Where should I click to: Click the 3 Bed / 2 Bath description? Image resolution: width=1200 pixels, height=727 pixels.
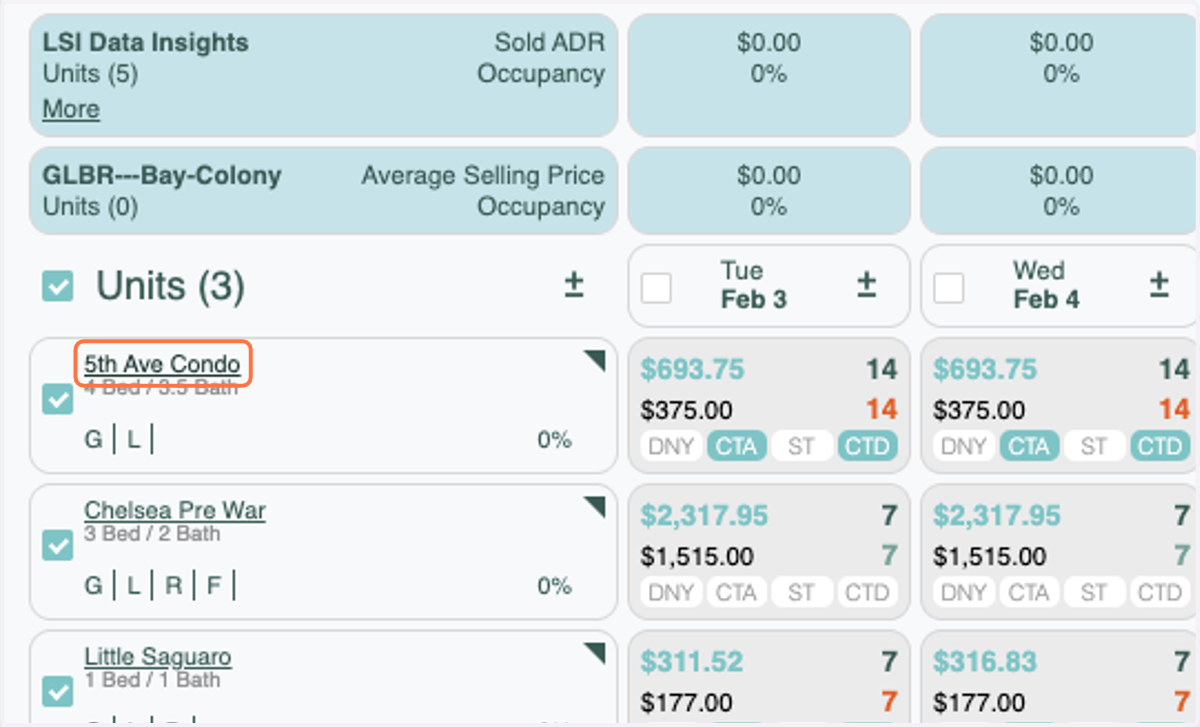click(x=152, y=534)
